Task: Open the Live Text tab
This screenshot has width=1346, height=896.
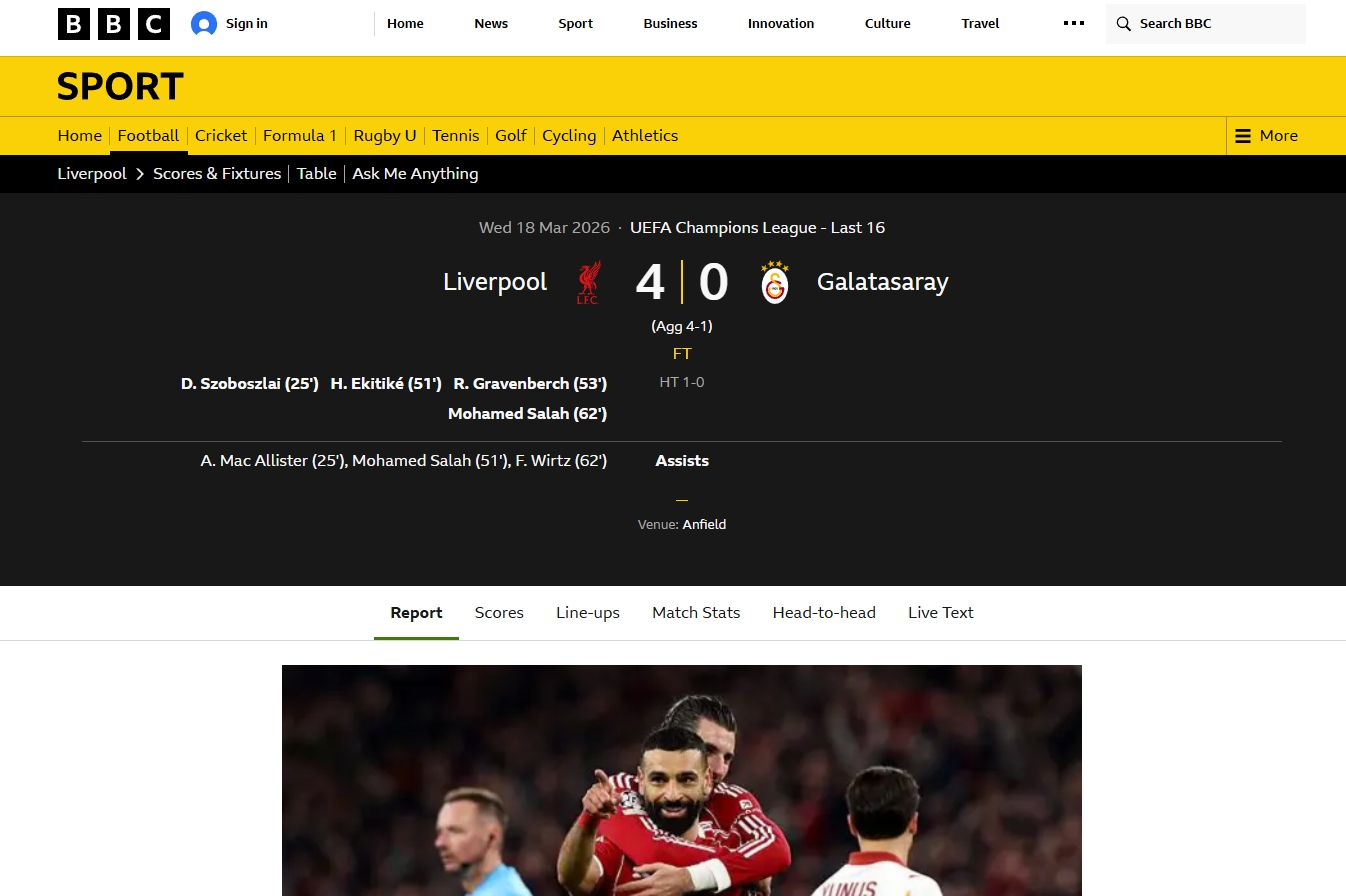Action: click(x=941, y=613)
